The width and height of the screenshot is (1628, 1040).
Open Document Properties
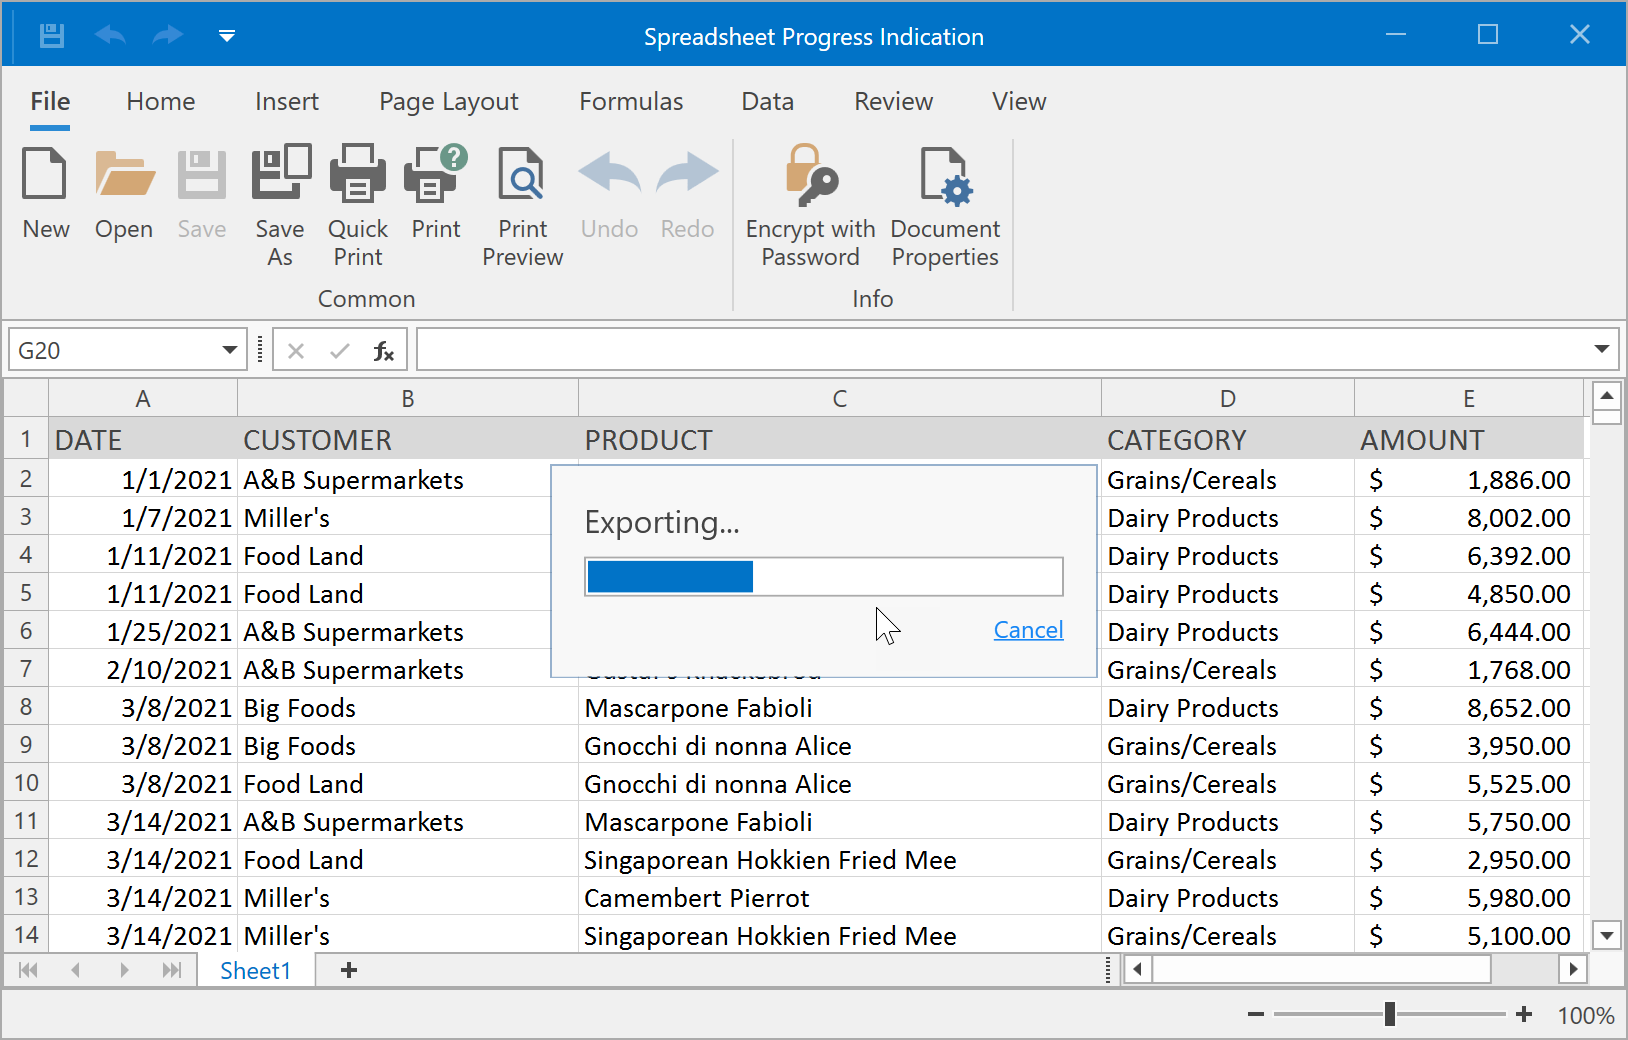tap(945, 175)
